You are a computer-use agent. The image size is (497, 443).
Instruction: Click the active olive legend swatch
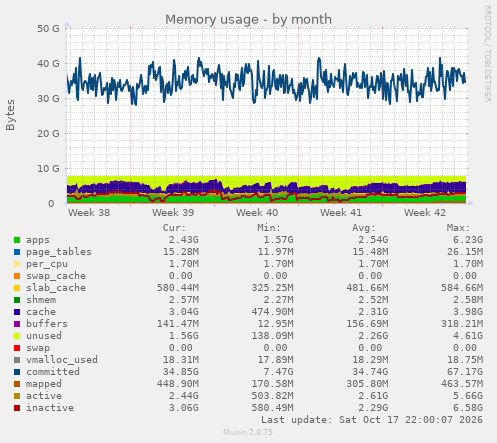click(17, 396)
